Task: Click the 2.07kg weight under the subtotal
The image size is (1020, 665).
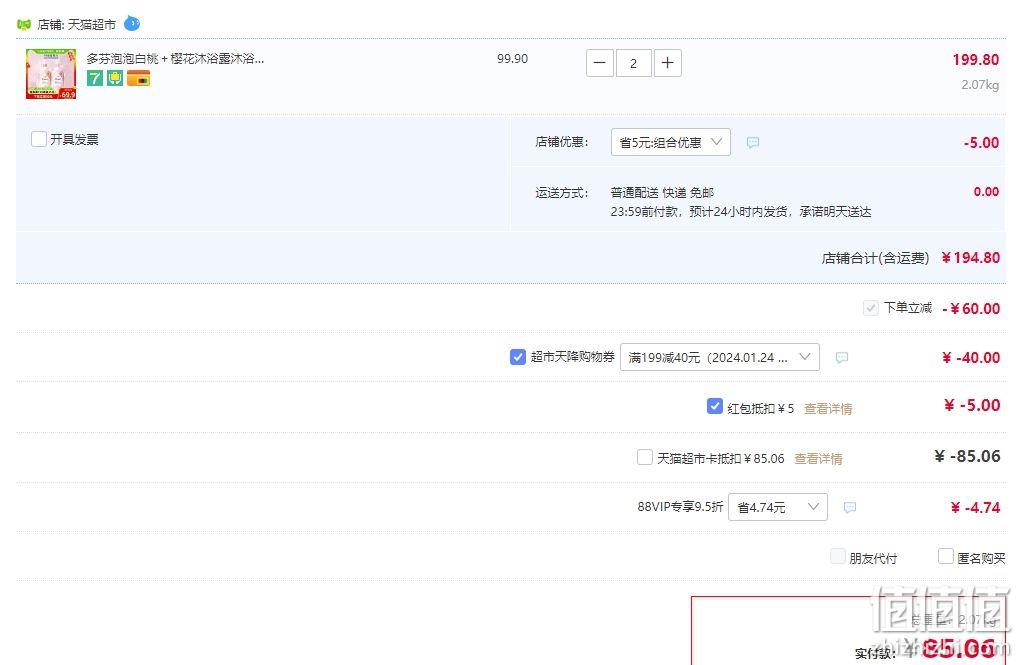Action: [x=980, y=85]
